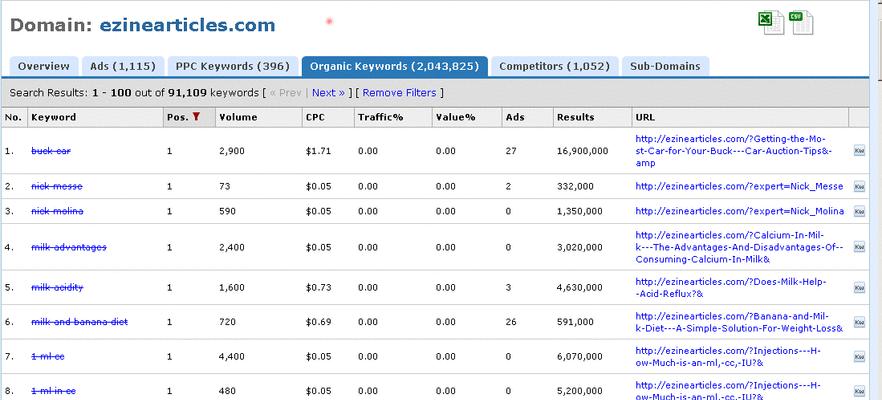
Task: Open the Overview tab
Action: click(x=44, y=66)
